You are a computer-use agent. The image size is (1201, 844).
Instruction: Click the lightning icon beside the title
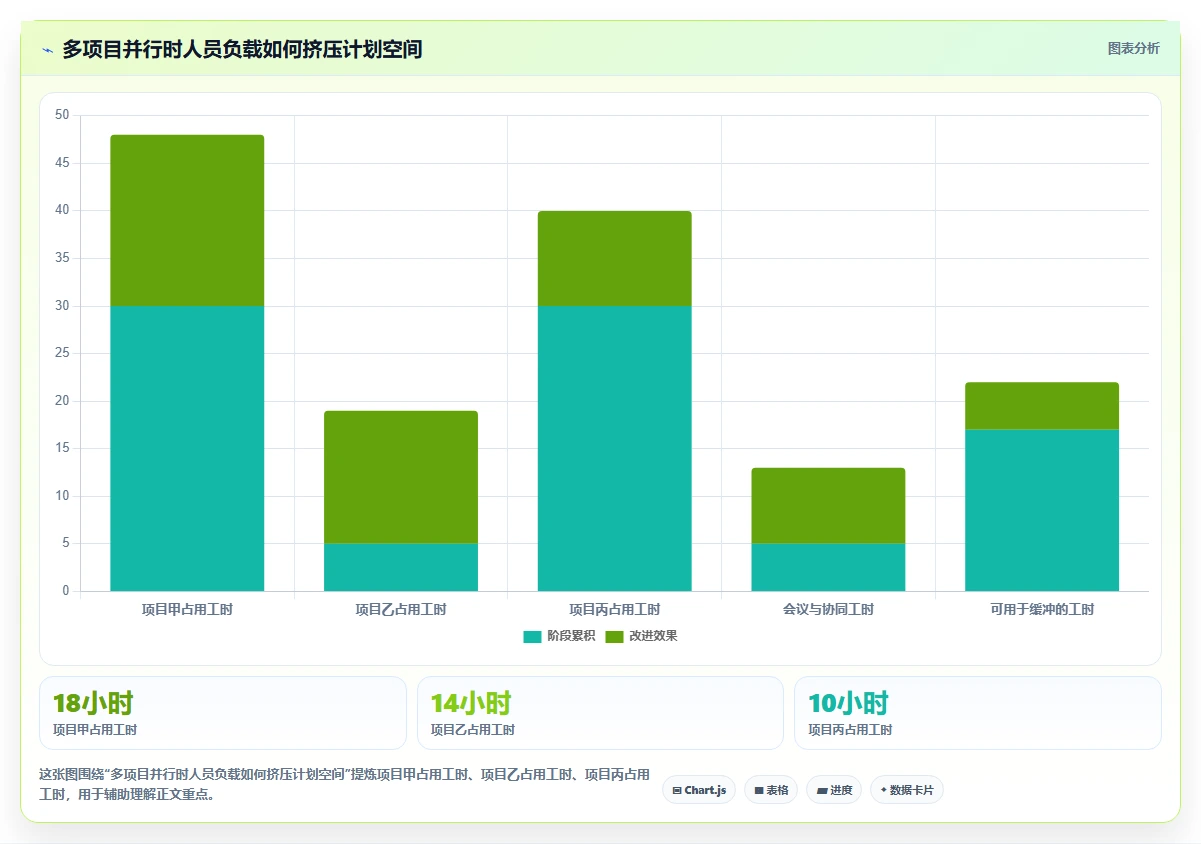click(x=47, y=49)
